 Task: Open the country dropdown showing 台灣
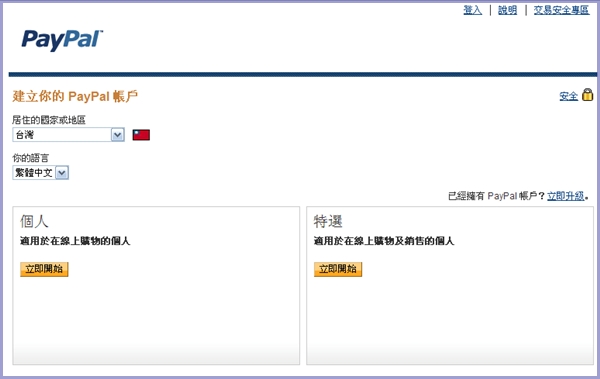click(x=68, y=135)
